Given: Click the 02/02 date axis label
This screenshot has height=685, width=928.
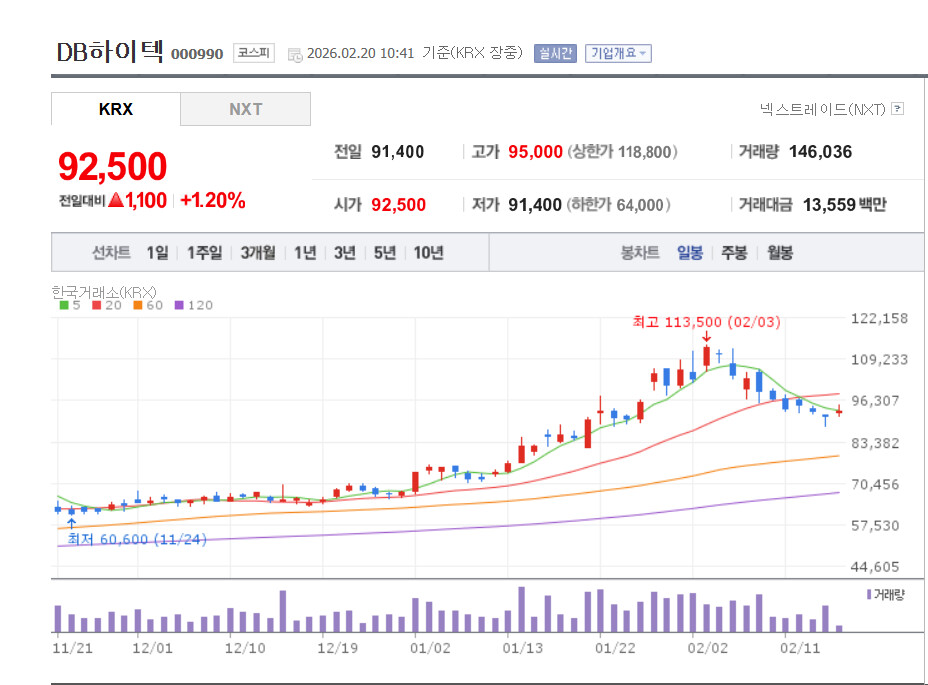Looking at the screenshot, I should click(707, 648).
